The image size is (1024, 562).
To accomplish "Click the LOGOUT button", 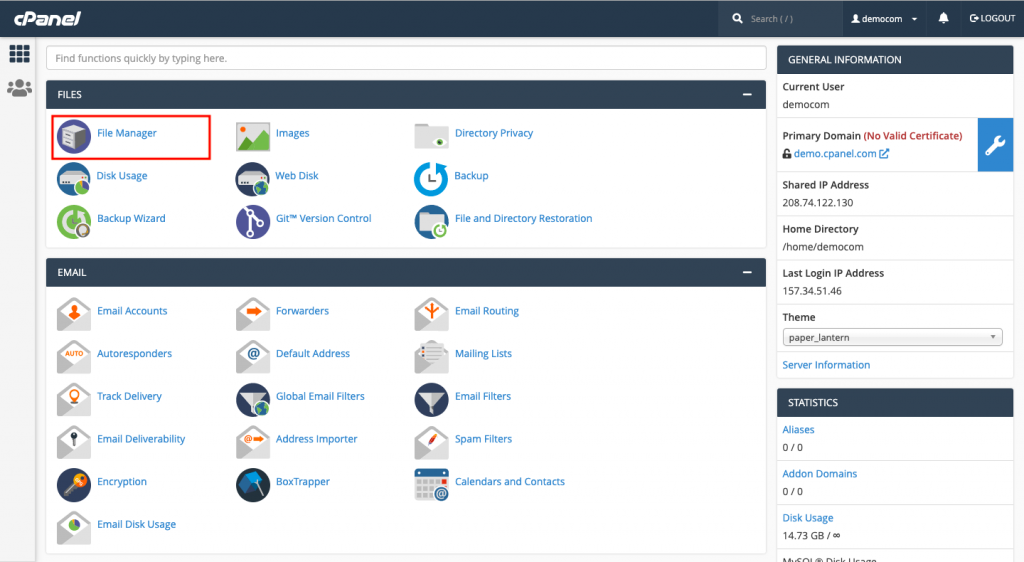I will [x=992, y=18].
